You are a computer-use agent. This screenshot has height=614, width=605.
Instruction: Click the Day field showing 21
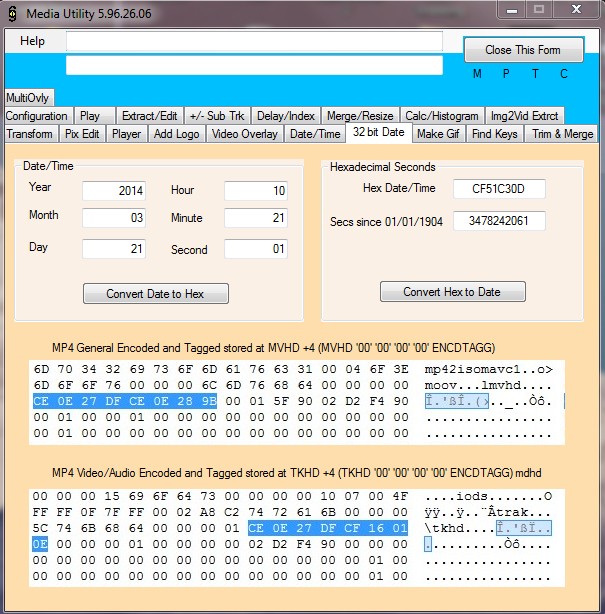click(114, 249)
